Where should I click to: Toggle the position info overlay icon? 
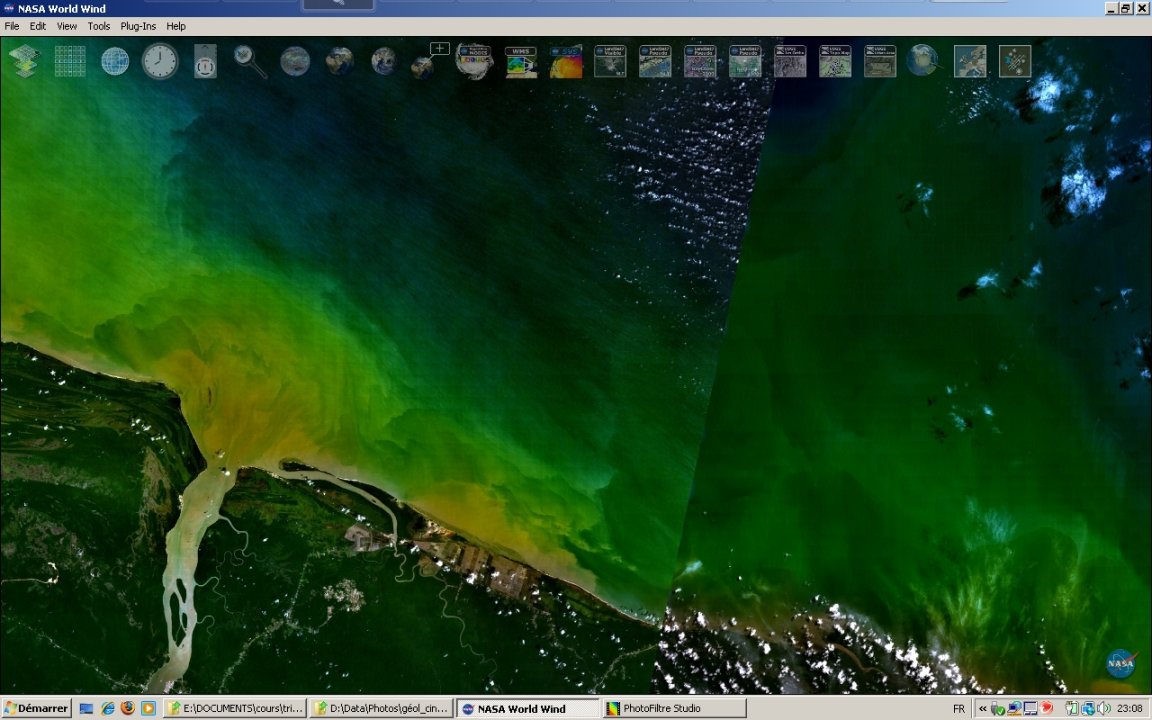pyautogui.click(x=205, y=62)
